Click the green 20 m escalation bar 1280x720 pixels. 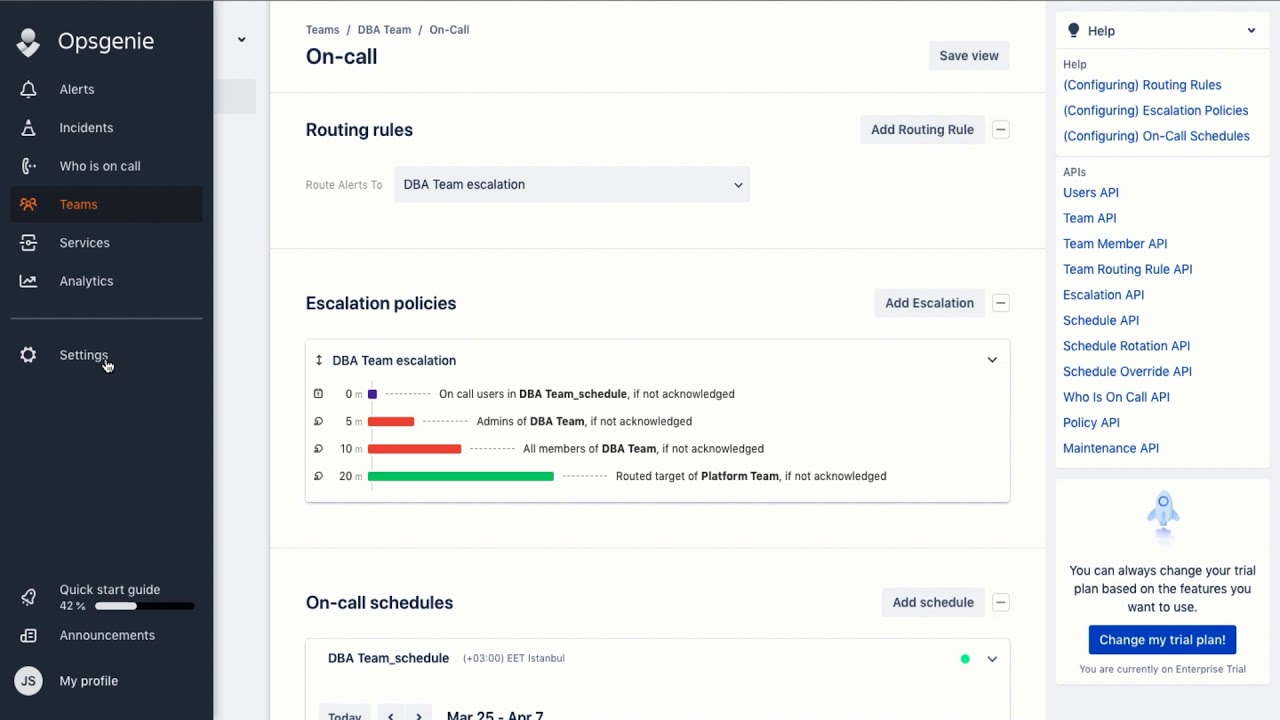point(461,476)
